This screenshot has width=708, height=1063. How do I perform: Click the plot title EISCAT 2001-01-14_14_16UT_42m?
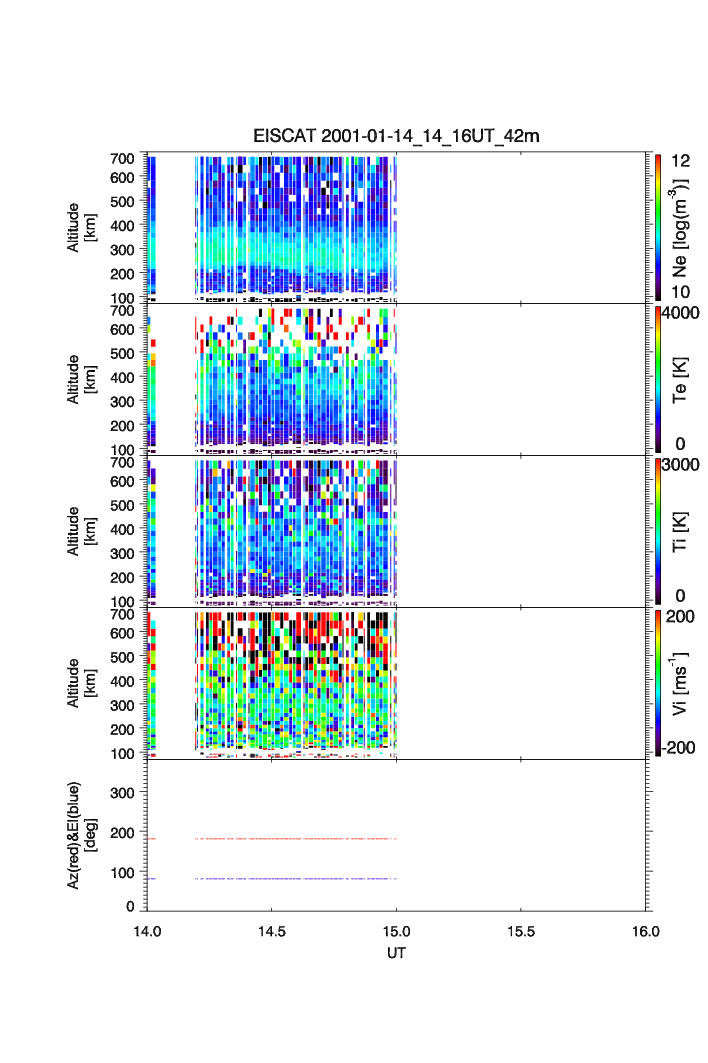(x=397, y=136)
